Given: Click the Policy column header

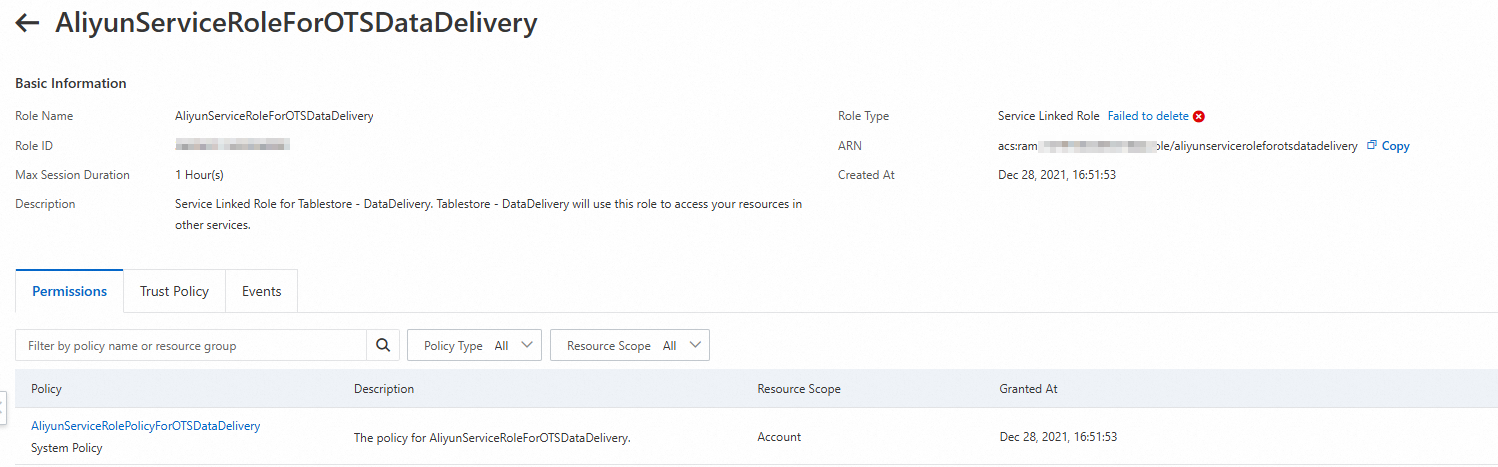Looking at the screenshot, I should tap(46, 388).
